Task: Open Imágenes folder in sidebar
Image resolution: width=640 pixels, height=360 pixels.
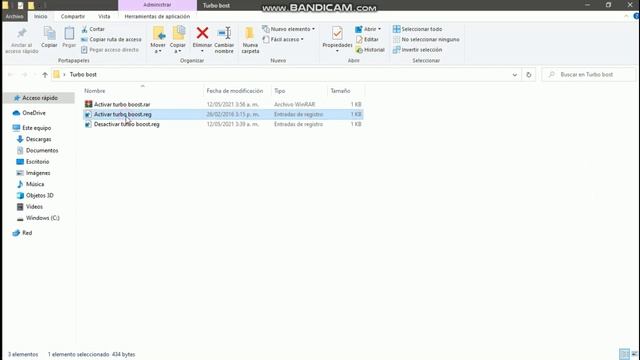Action: (38, 173)
